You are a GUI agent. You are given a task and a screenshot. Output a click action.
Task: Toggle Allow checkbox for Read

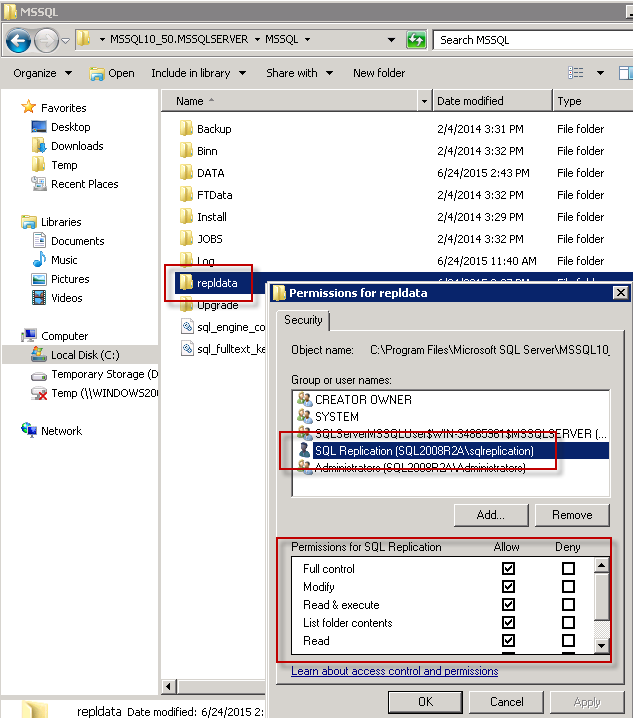pyautogui.click(x=508, y=641)
